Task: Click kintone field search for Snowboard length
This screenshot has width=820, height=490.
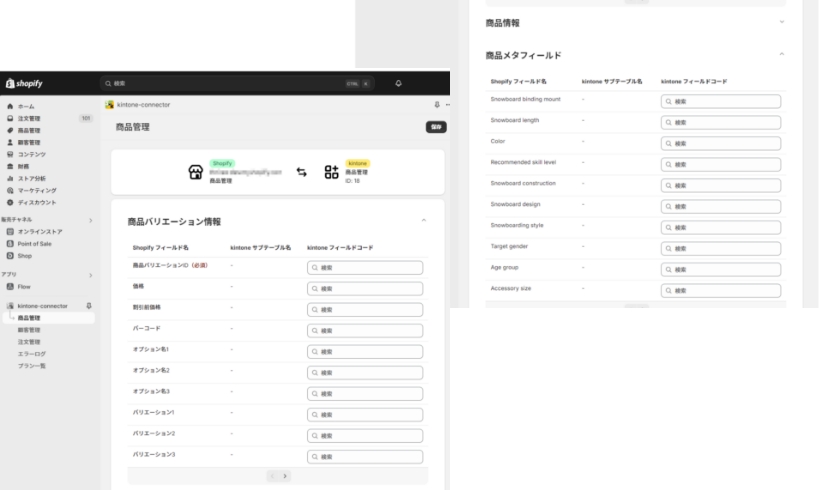Action: pyautogui.click(x=720, y=122)
